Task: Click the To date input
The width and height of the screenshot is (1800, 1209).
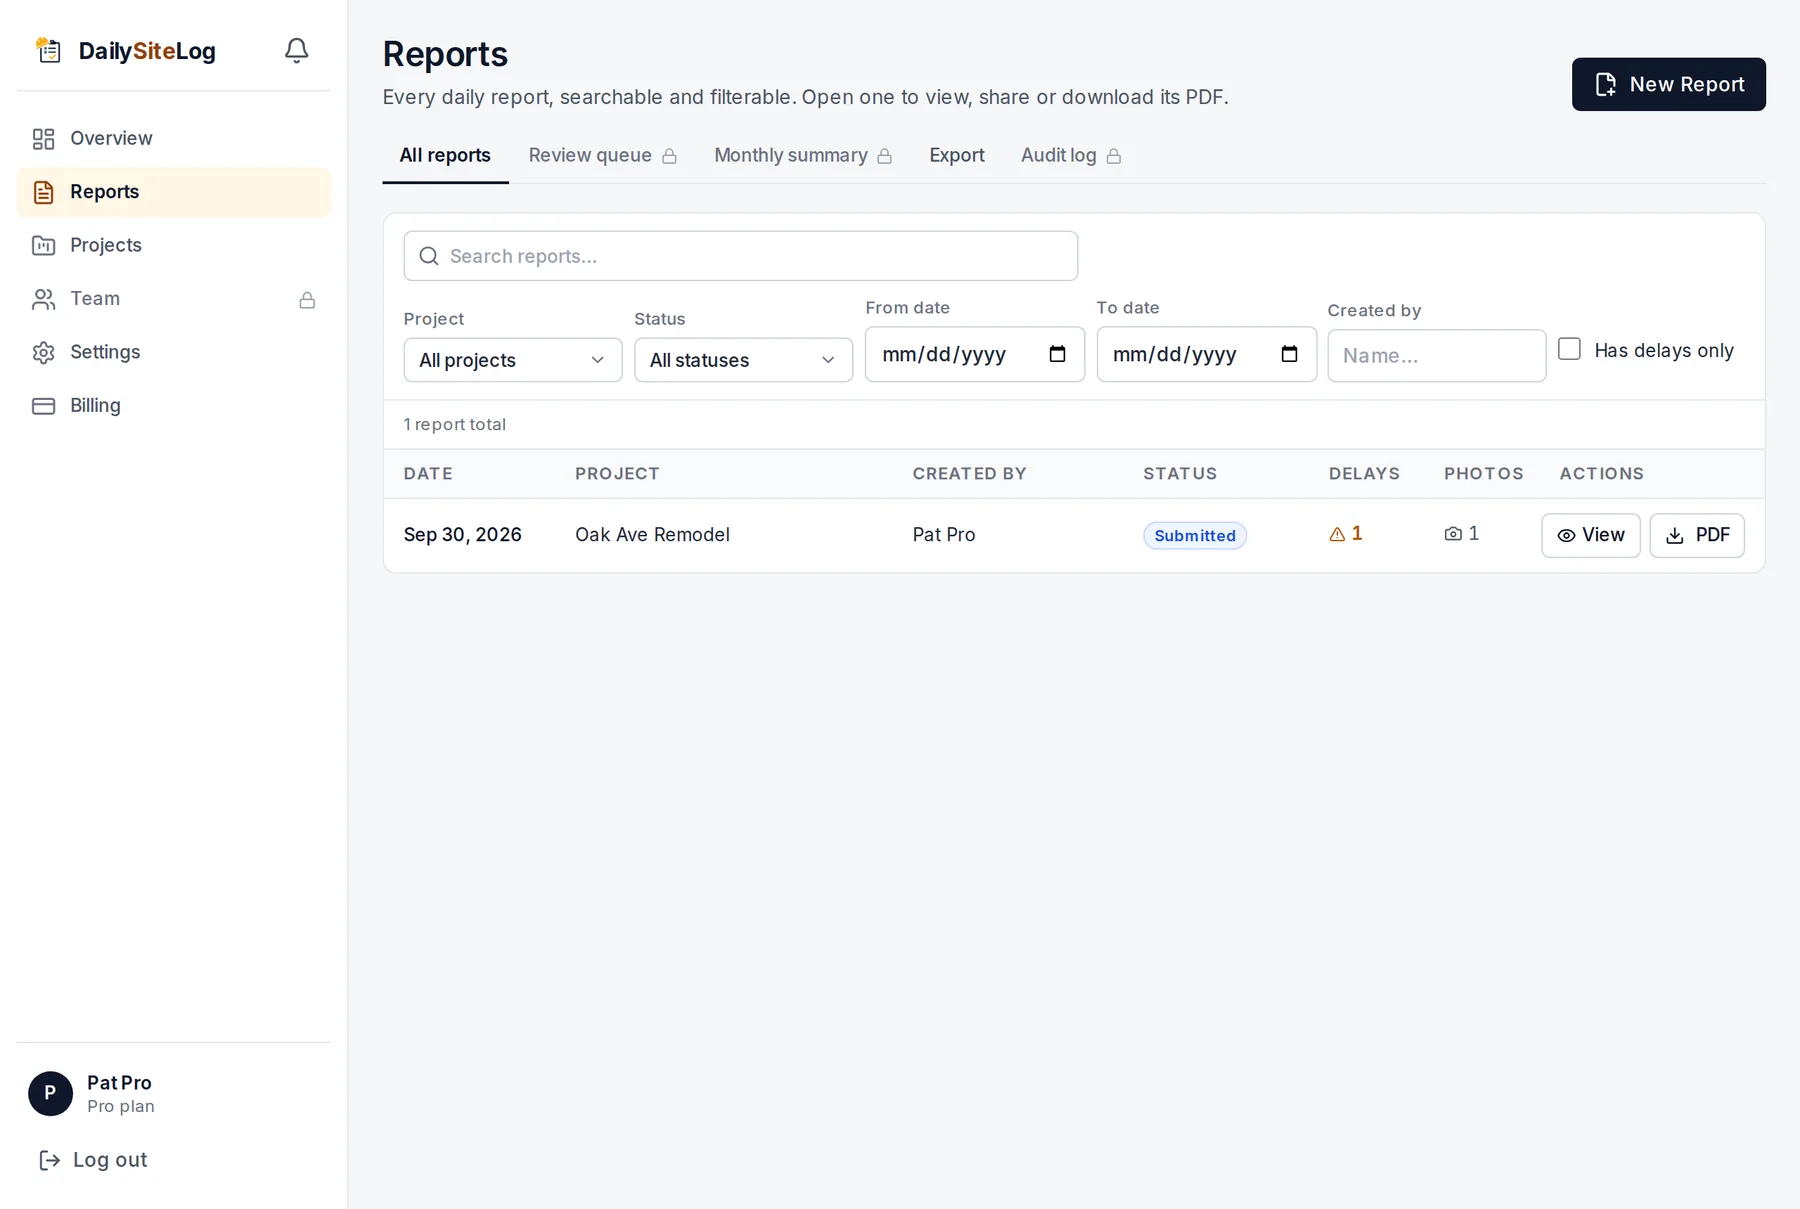Action: tap(1206, 354)
